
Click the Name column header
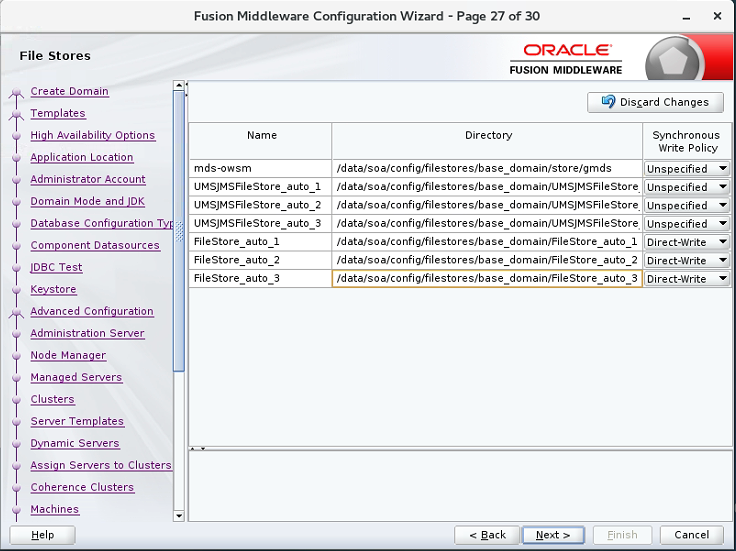pos(261,141)
